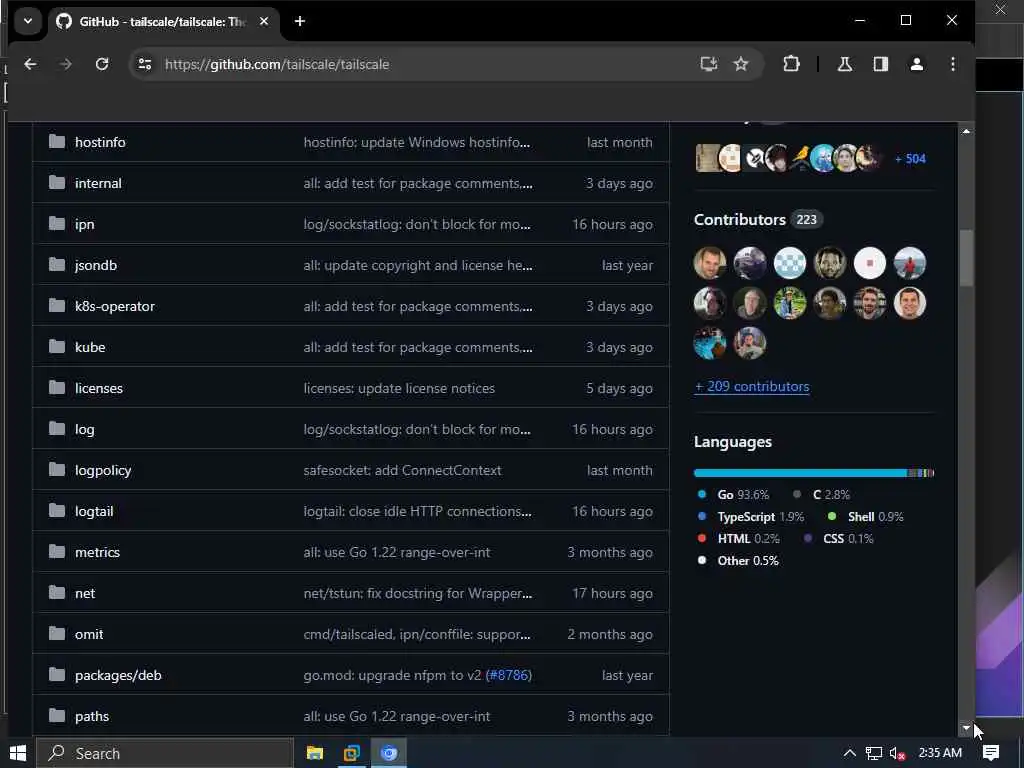Open the Extensions puzzle icon
This screenshot has height=768, width=1024.
[791, 64]
